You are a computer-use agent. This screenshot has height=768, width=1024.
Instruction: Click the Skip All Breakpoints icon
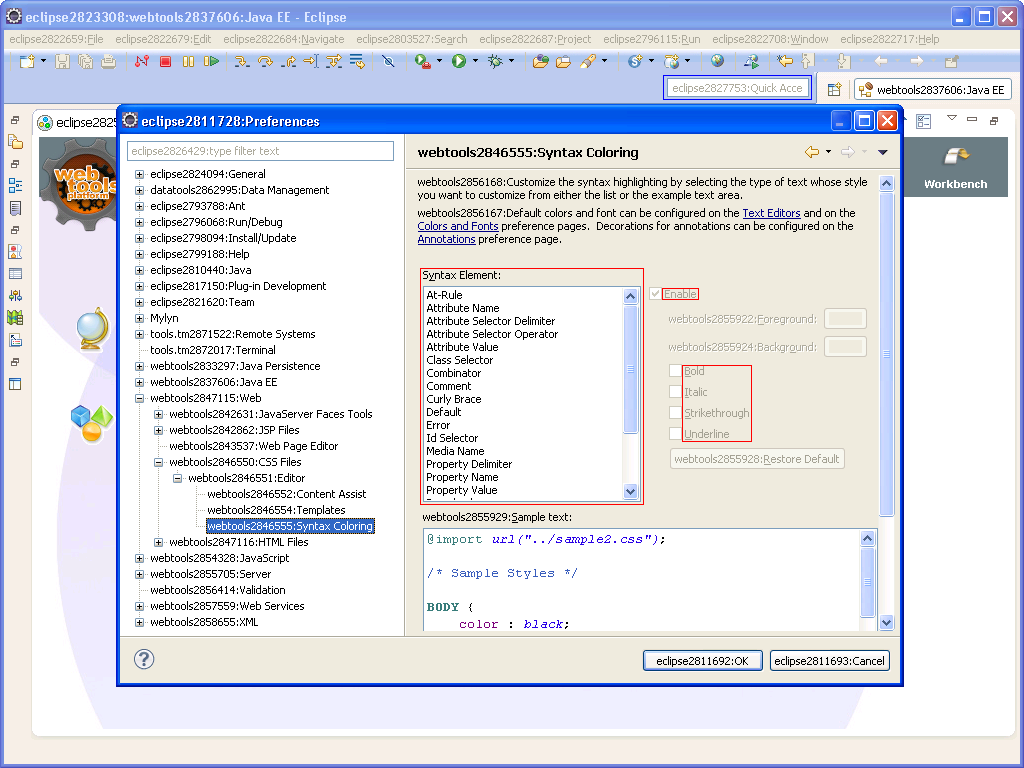point(389,61)
